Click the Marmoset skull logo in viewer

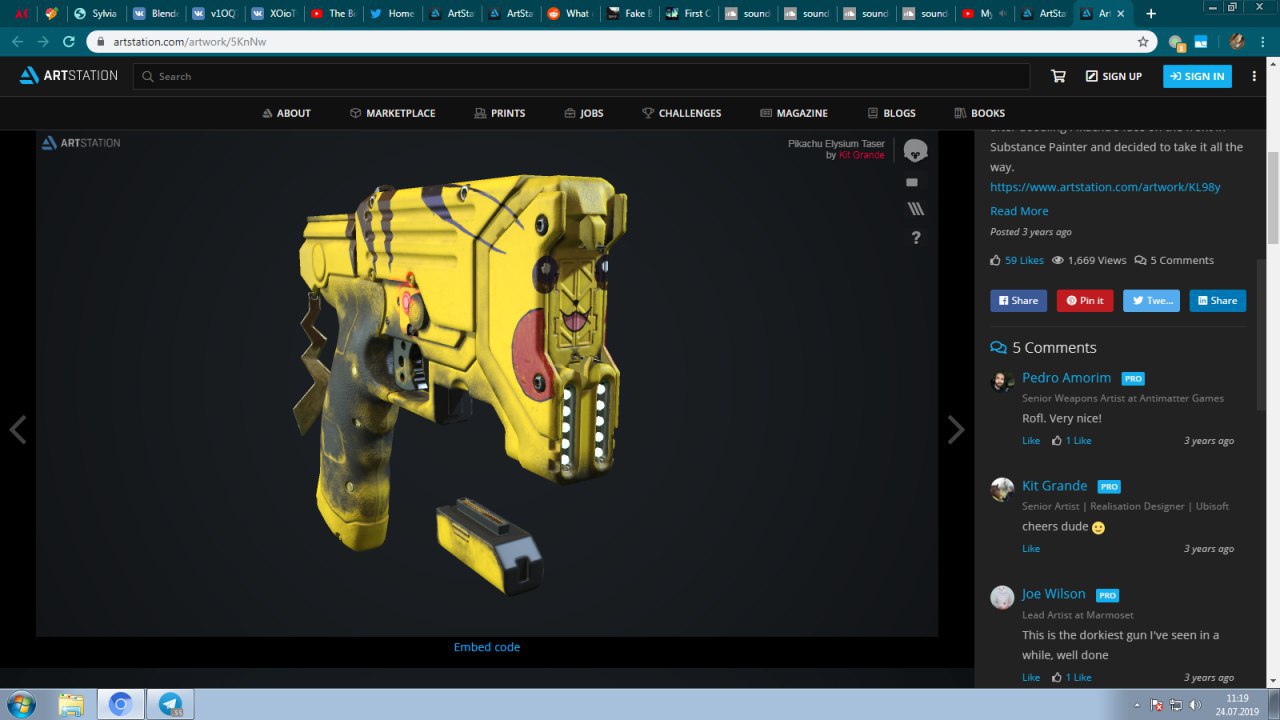click(x=915, y=151)
